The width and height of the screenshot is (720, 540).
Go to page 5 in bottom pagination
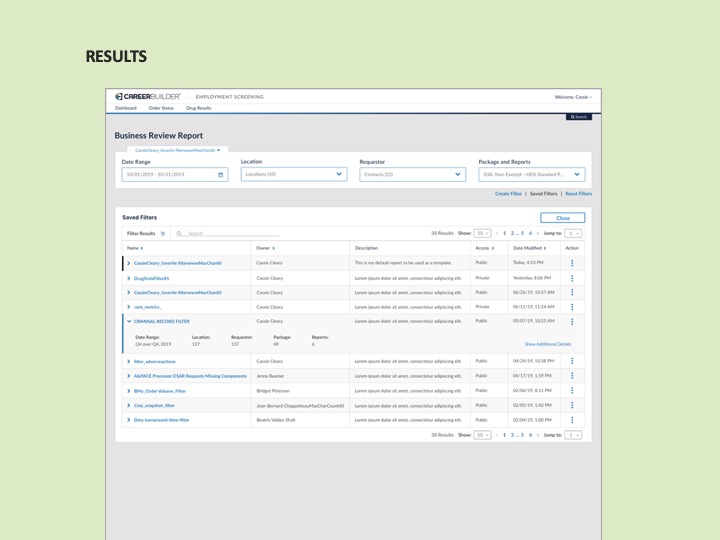522,435
